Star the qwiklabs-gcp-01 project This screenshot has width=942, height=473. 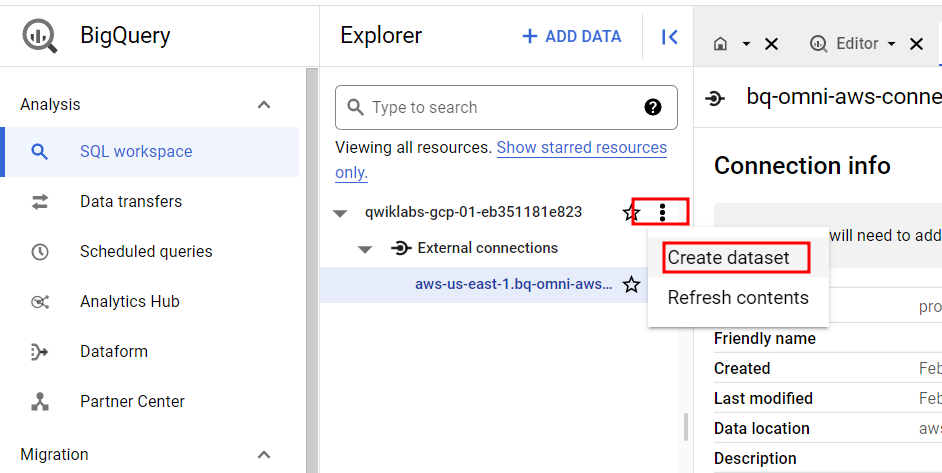click(x=630, y=212)
